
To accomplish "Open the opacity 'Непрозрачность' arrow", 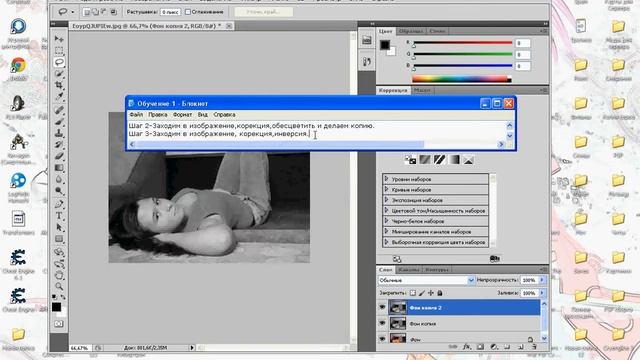I will click(542, 280).
